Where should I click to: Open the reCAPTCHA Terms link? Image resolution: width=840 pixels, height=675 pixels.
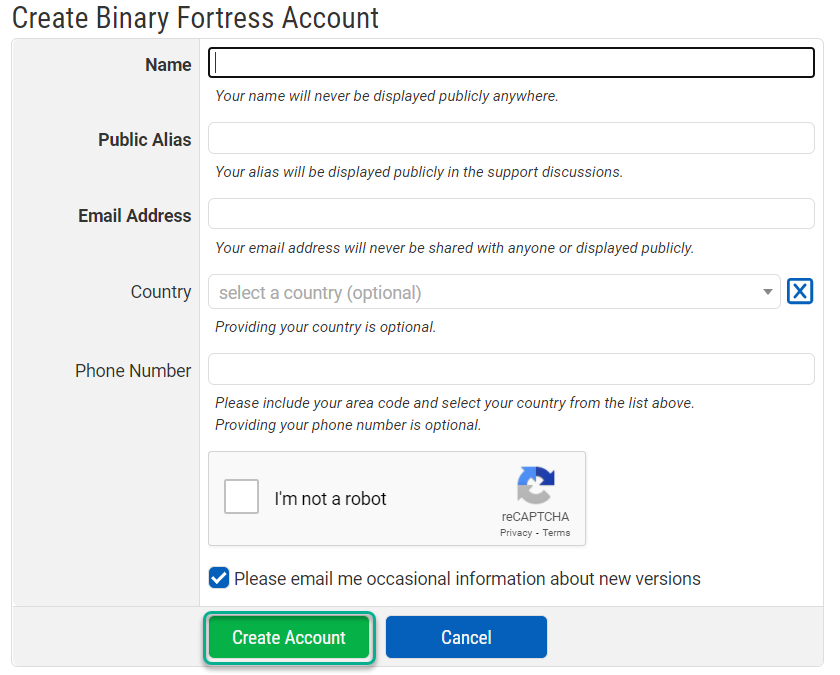tap(556, 533)
